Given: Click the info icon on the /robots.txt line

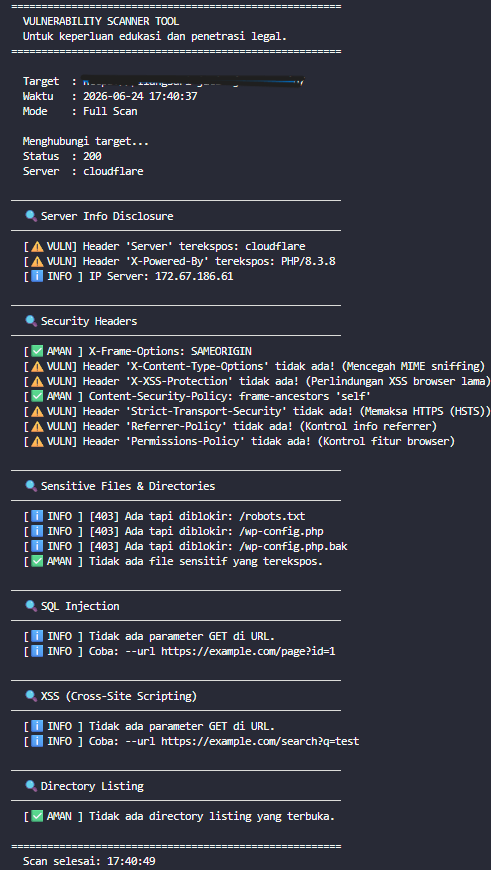Looking at the screenshot, I should click(x=37, y=517).
